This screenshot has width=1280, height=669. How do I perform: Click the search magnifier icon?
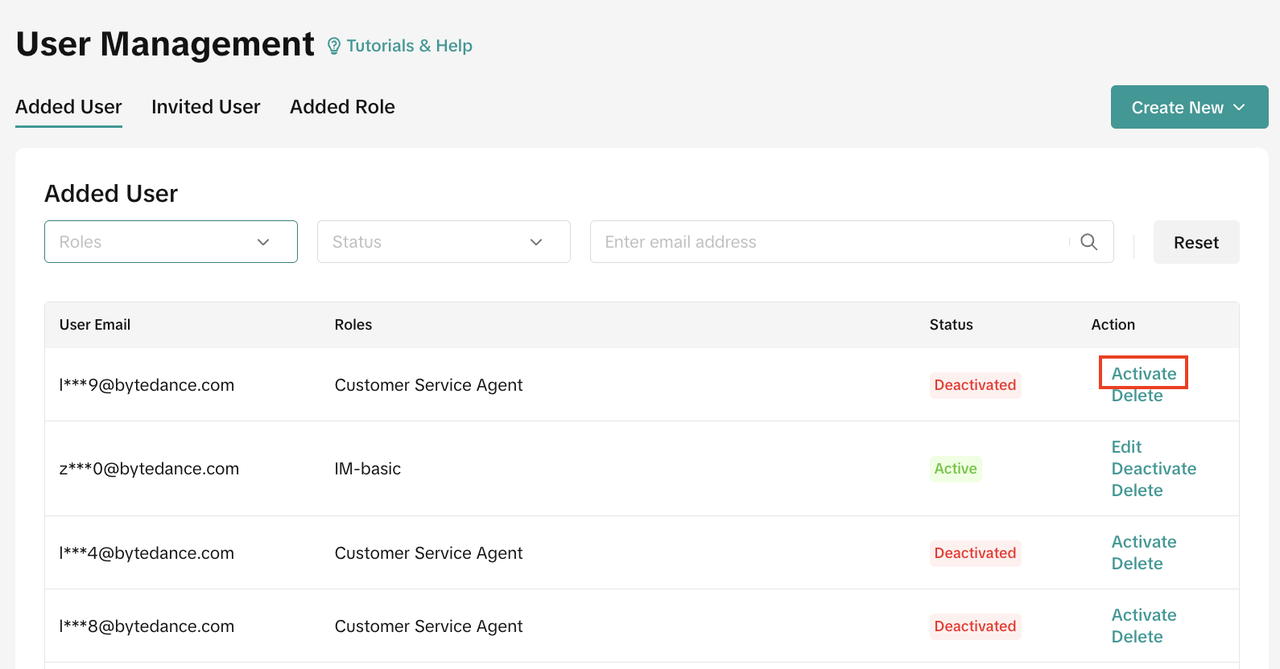pos(1089,242)
